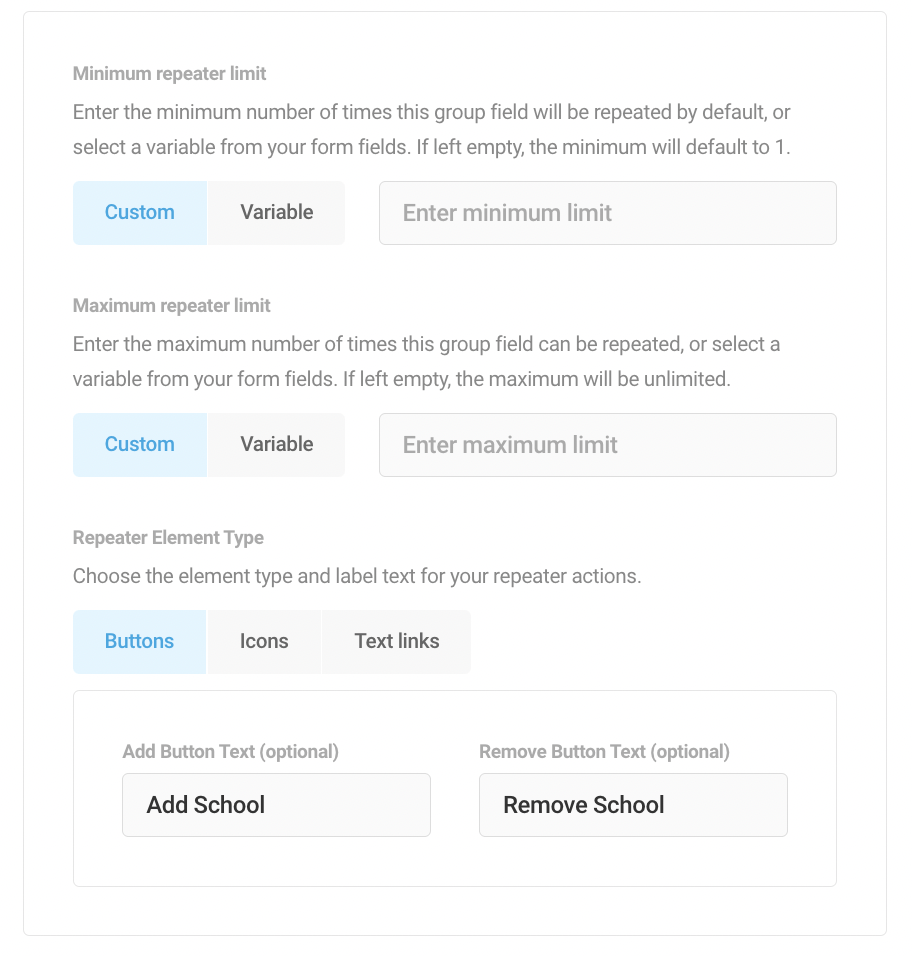Choose the Buttons element type

[x=140, y=642]
